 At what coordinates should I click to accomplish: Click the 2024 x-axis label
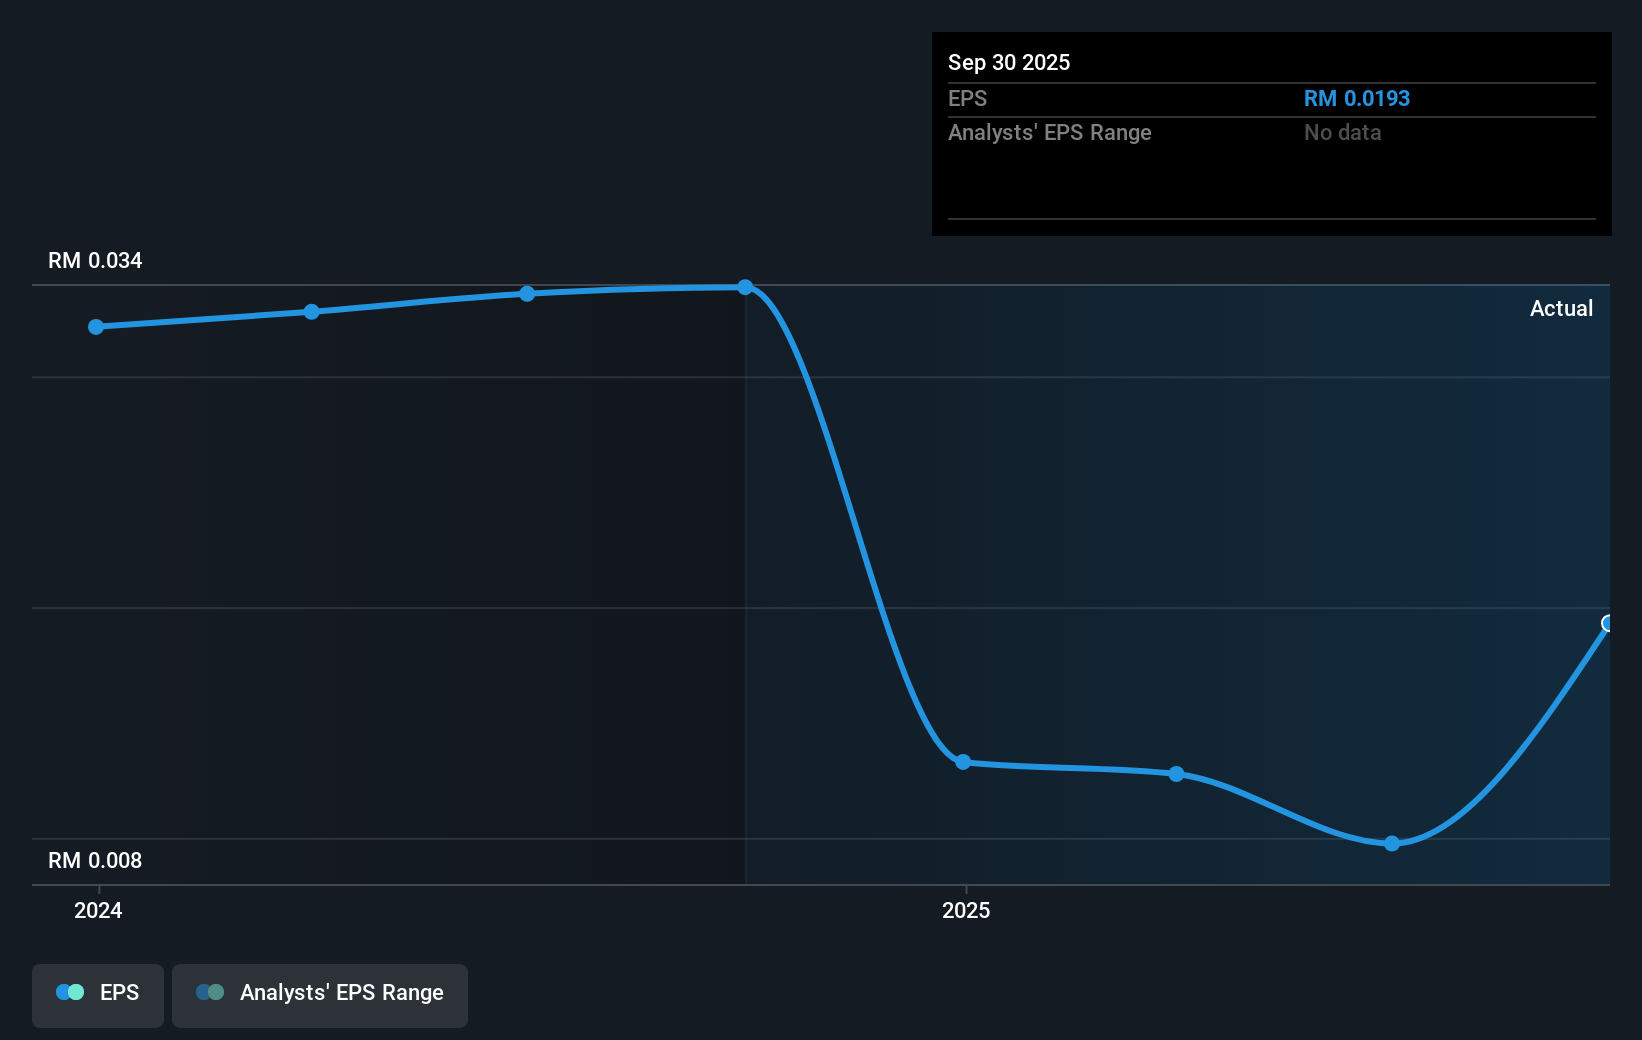pos(98,910)
